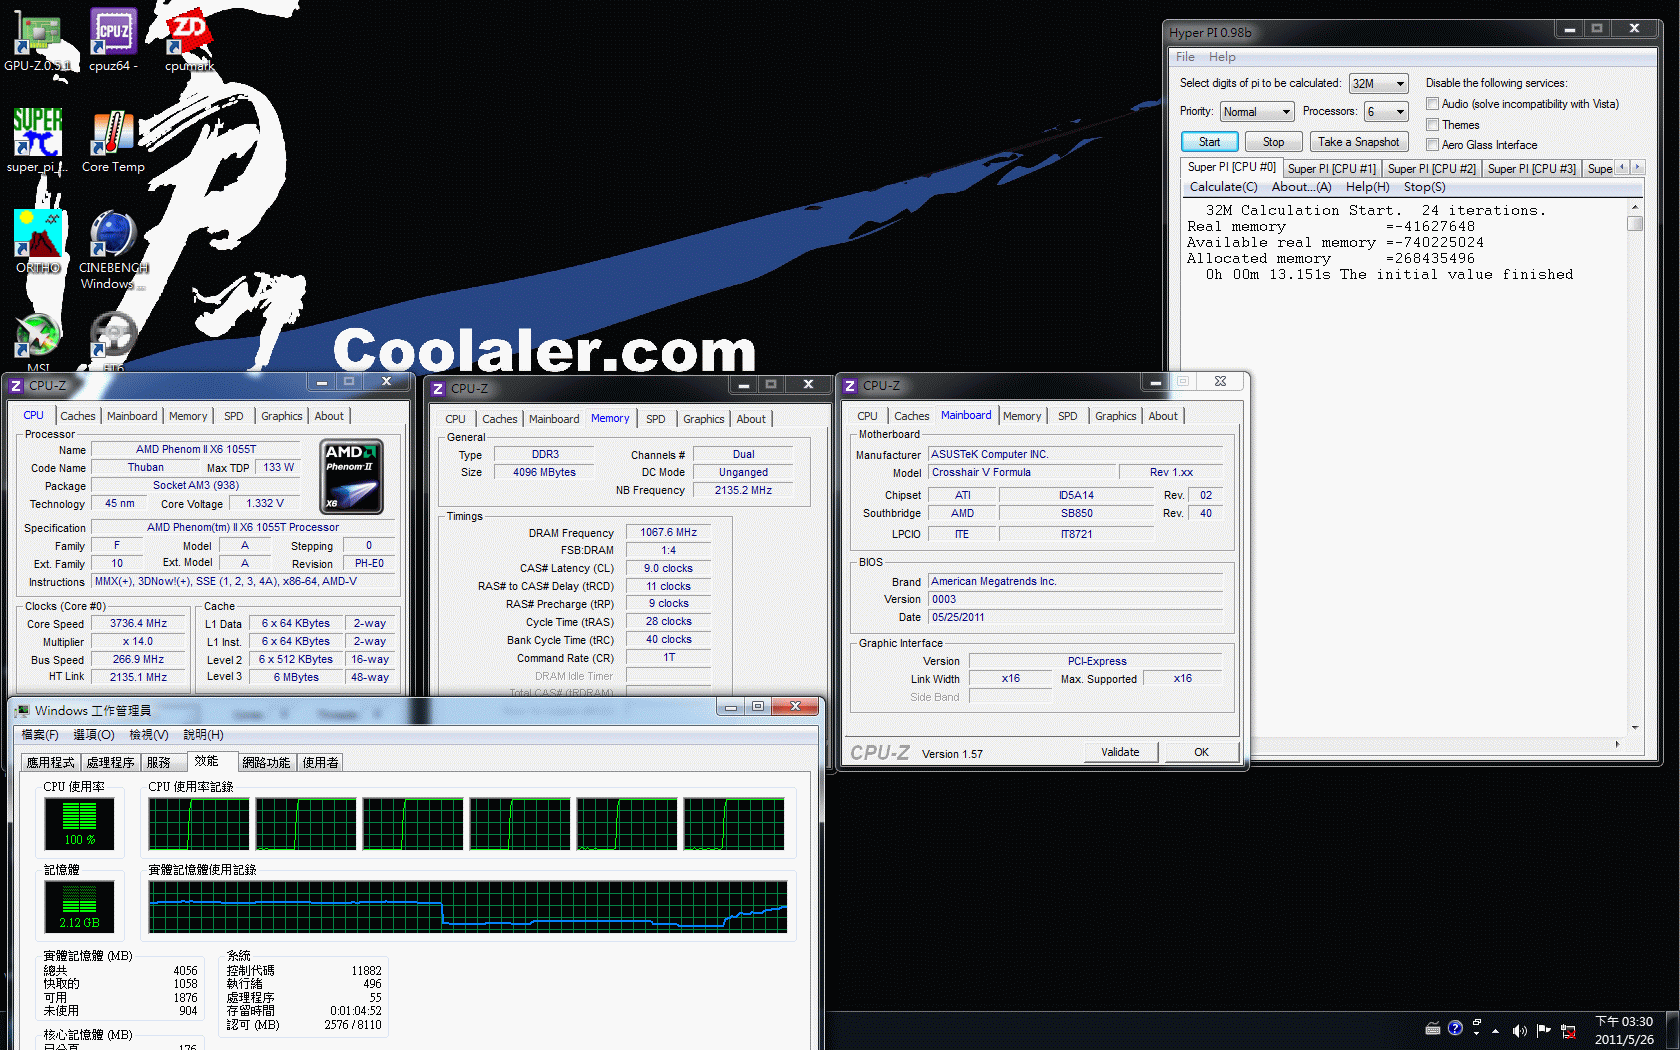The image size is (1680, 1050).
Task: Open the volume speaker tray icon
Action: pyautogui.click(x=1520, y=1030)
